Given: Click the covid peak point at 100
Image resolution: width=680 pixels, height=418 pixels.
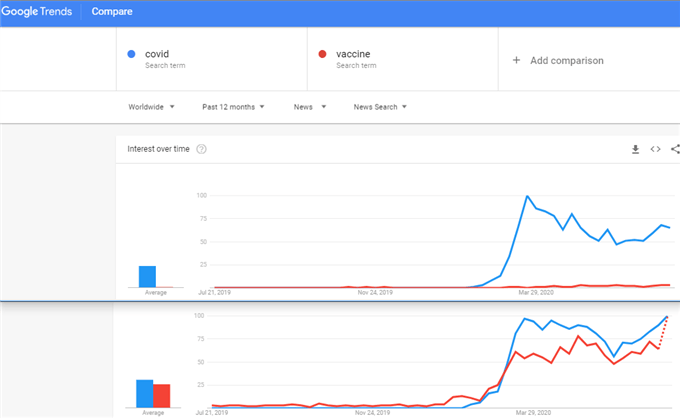Looking at the screenshot, I should [x=527, y=196].
